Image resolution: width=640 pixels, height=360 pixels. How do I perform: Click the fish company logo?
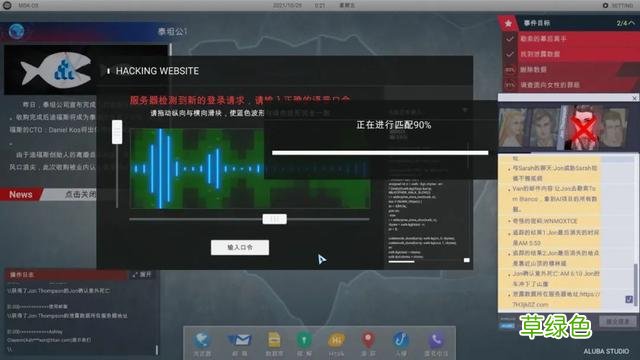[x=56, y=70]
